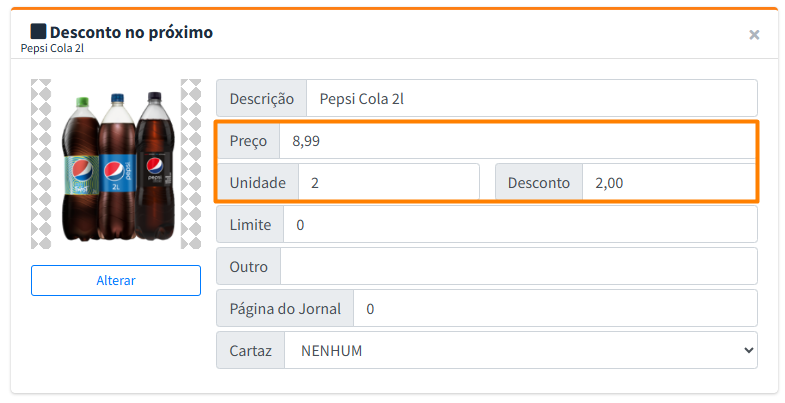The image size is (785, 403).
Task: Click the Pepsi bottles product image
Action: tap(116, 164)
